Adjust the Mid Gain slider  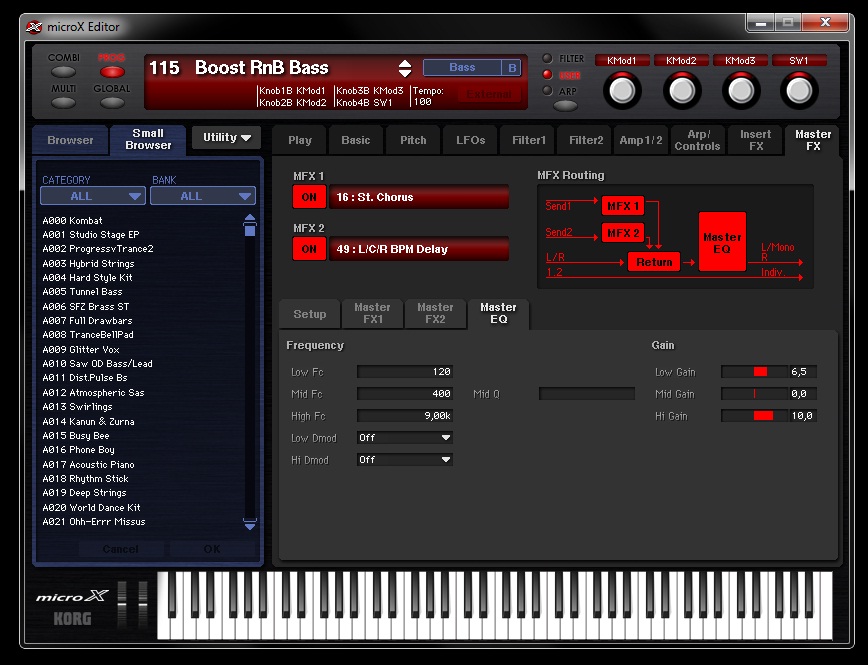pyautogui.click(x=755, y=394)
